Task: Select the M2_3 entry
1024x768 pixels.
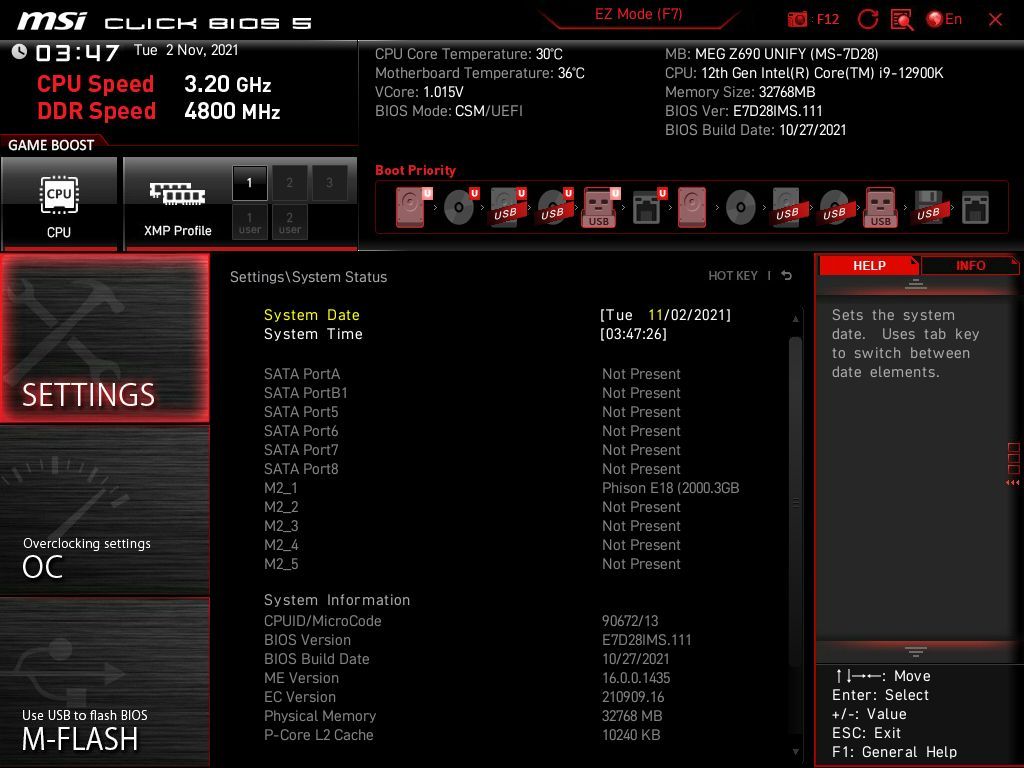Action: pyautogui.click(x=281, y=526)
